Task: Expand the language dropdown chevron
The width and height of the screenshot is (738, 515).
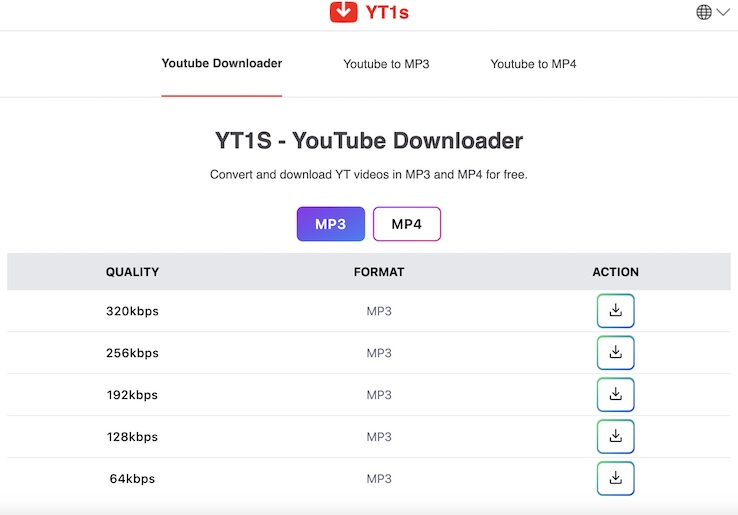Action: coord(723,12)
